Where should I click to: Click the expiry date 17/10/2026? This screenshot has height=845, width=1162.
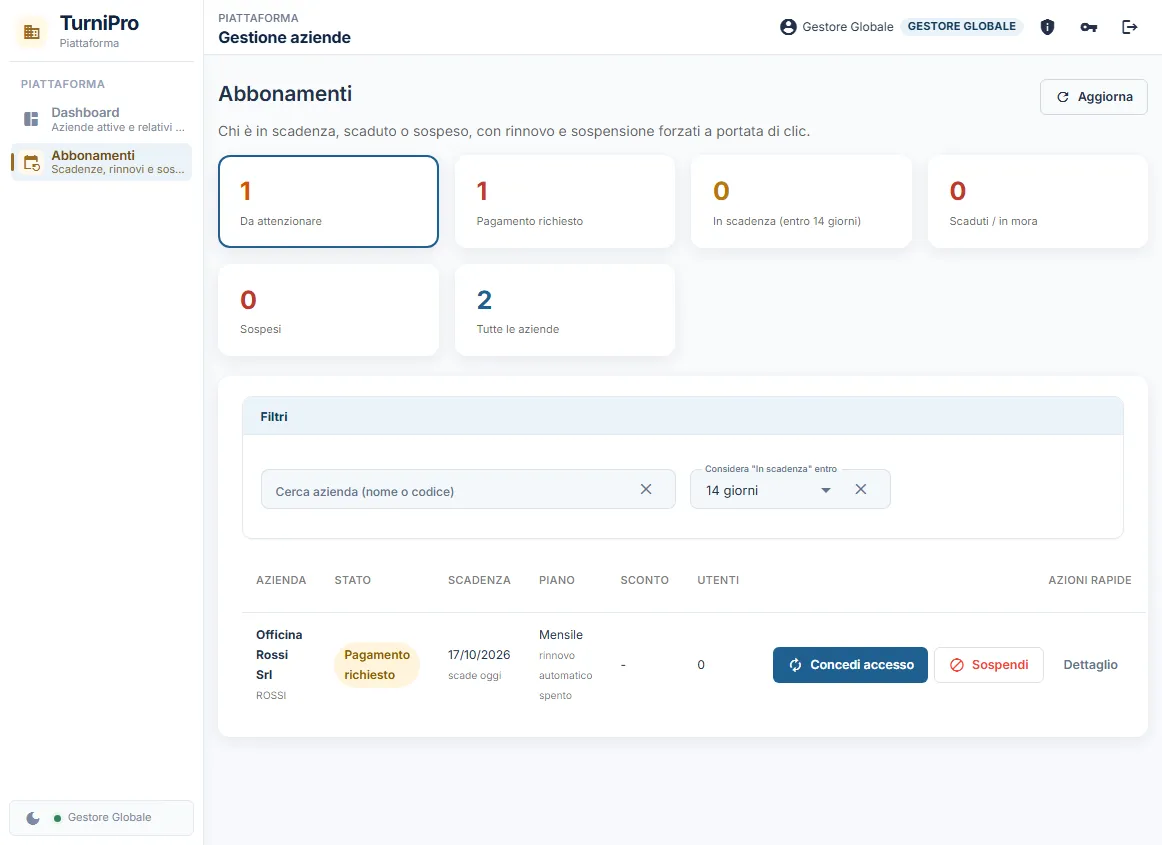(x=479, y=655)
